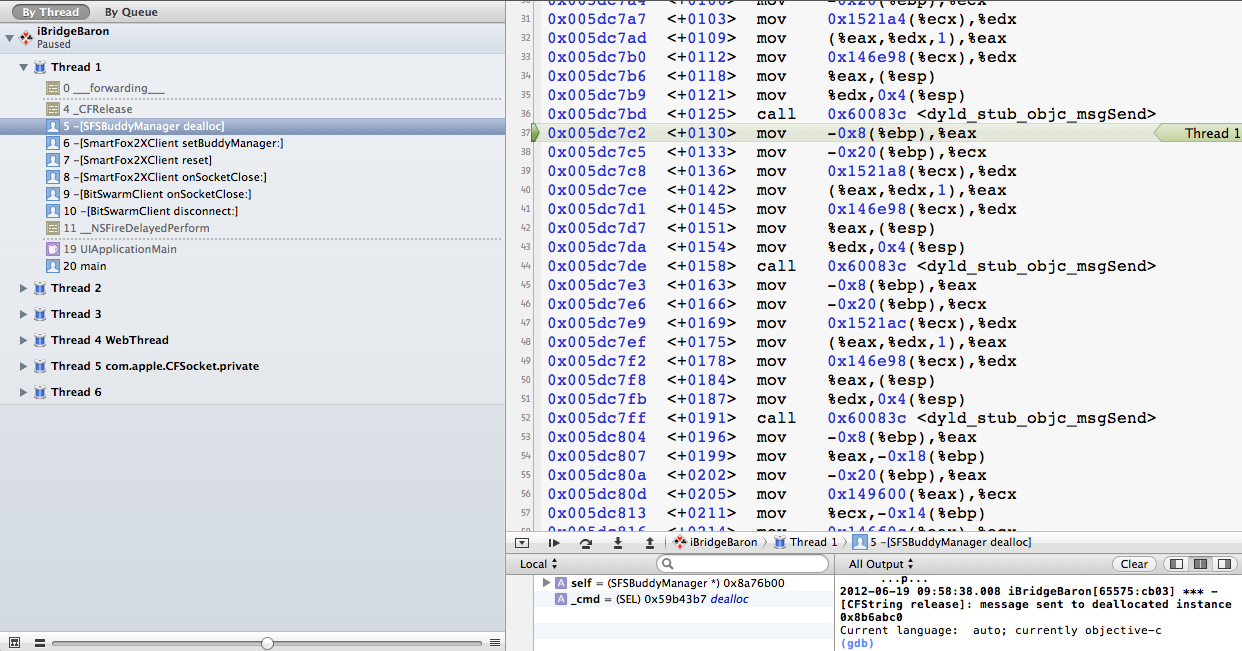Clear the console output
Screen dimensions: 1242x651
[x=1134, y=564]
